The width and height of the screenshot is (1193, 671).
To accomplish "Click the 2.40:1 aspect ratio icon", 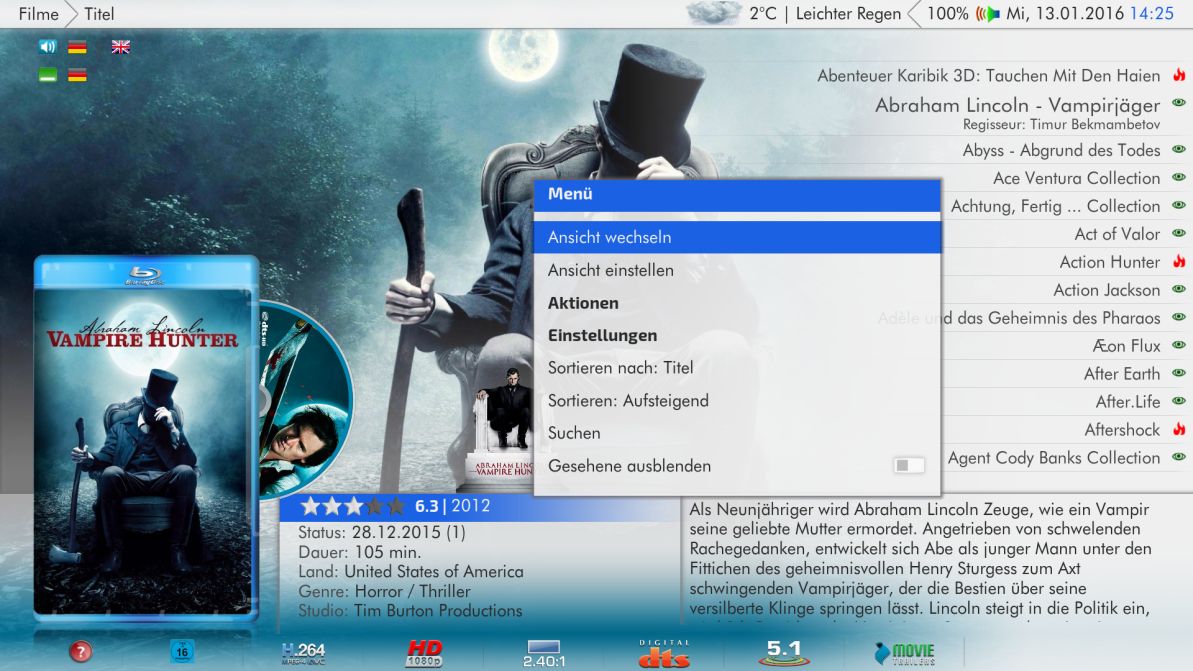I will click(x=544, y=654).
